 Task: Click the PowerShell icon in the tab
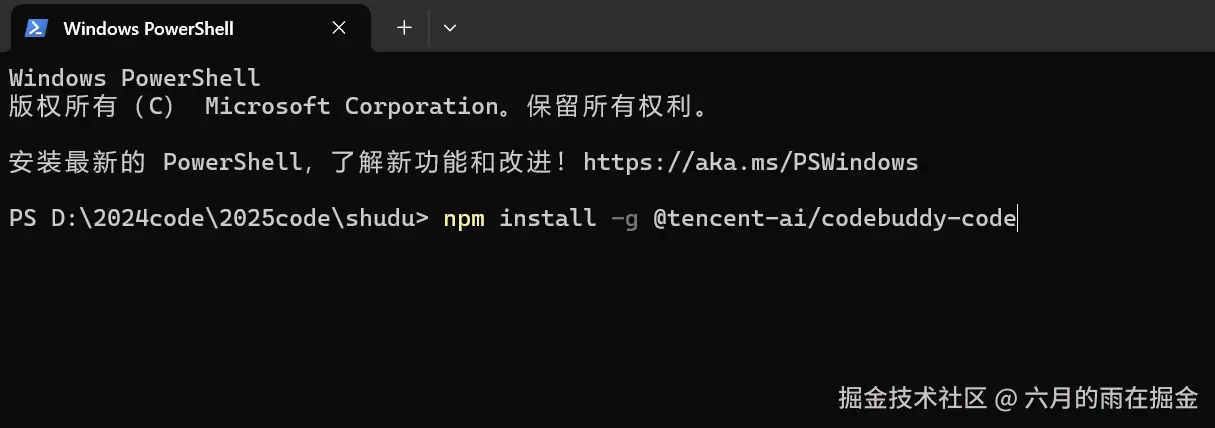[x=37, y=28]
